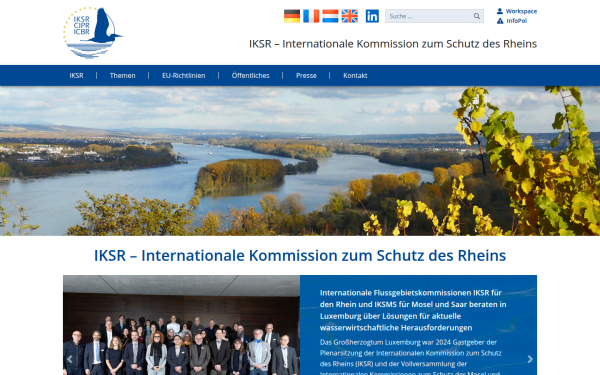Open the LinkedIn page icon

(x=372, y=16)
